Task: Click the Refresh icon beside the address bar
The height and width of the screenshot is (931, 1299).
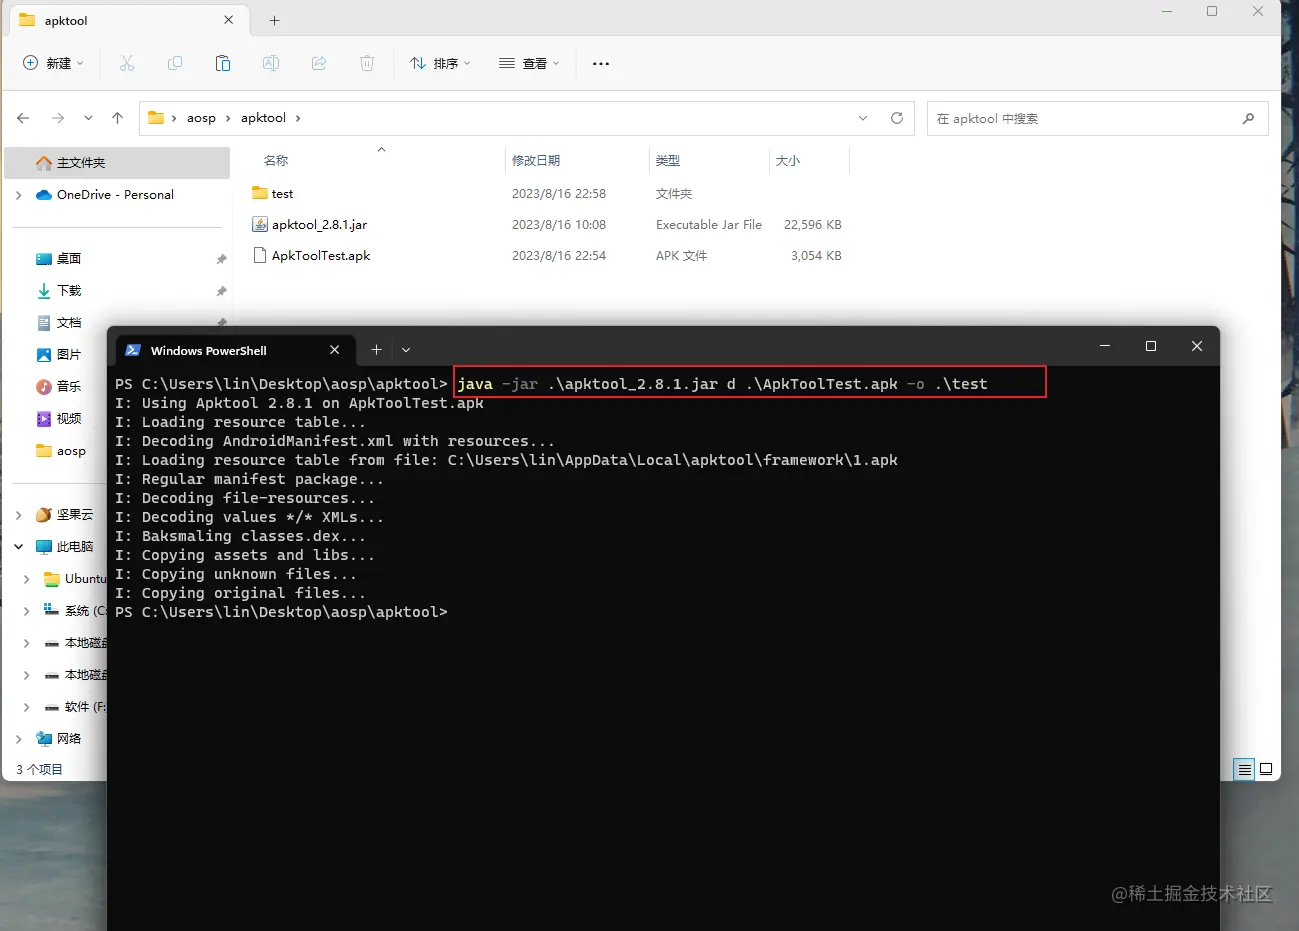Action: coord(895,118)
